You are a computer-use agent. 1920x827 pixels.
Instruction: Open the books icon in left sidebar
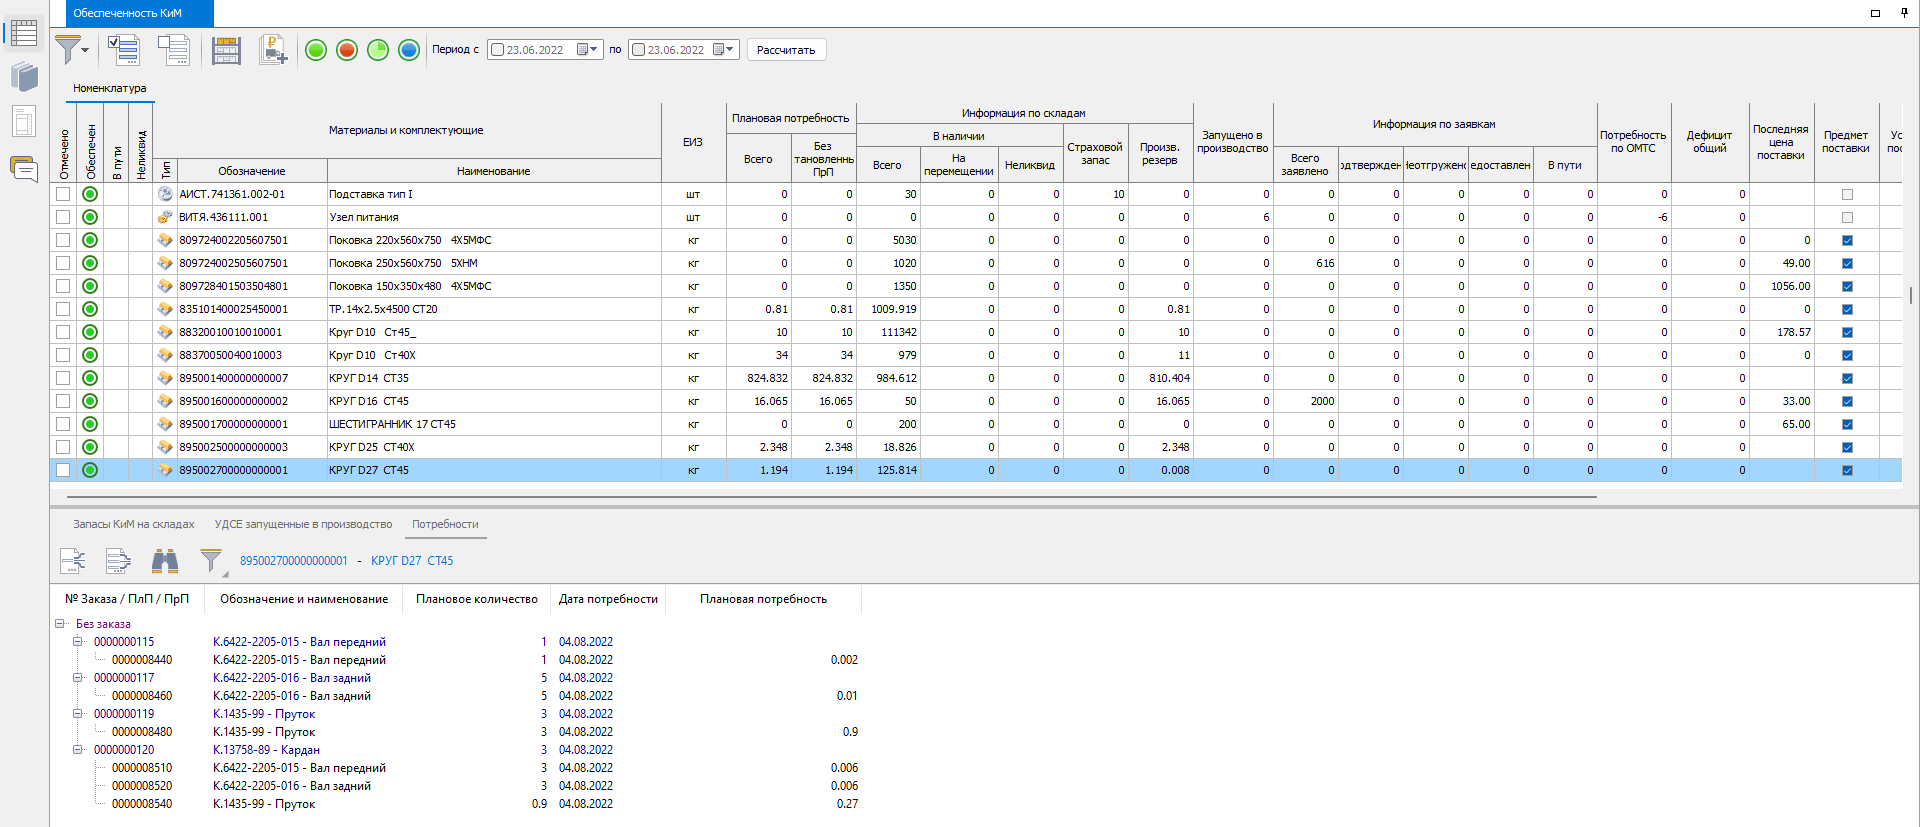point(24,77)
